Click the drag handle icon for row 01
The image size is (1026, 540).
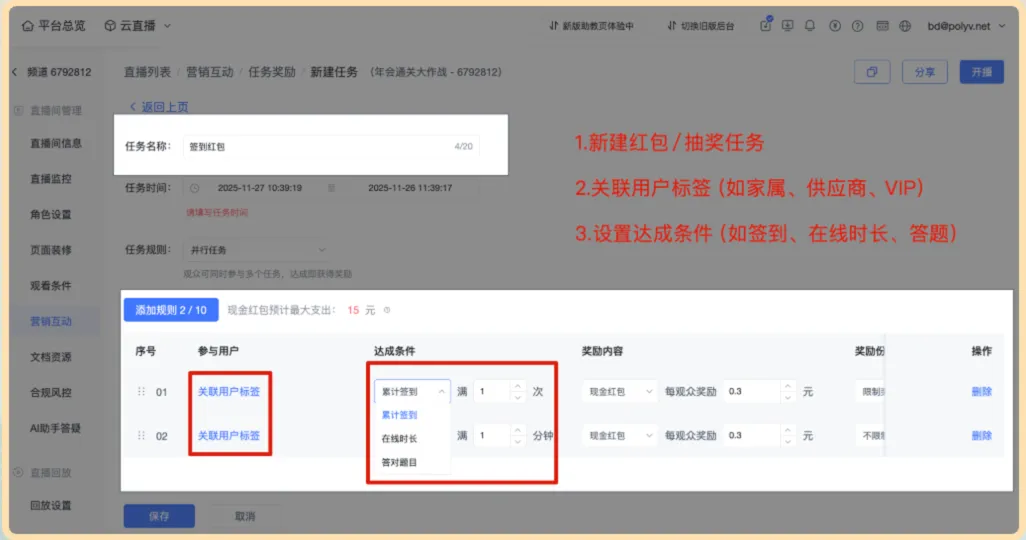[141, 392]
